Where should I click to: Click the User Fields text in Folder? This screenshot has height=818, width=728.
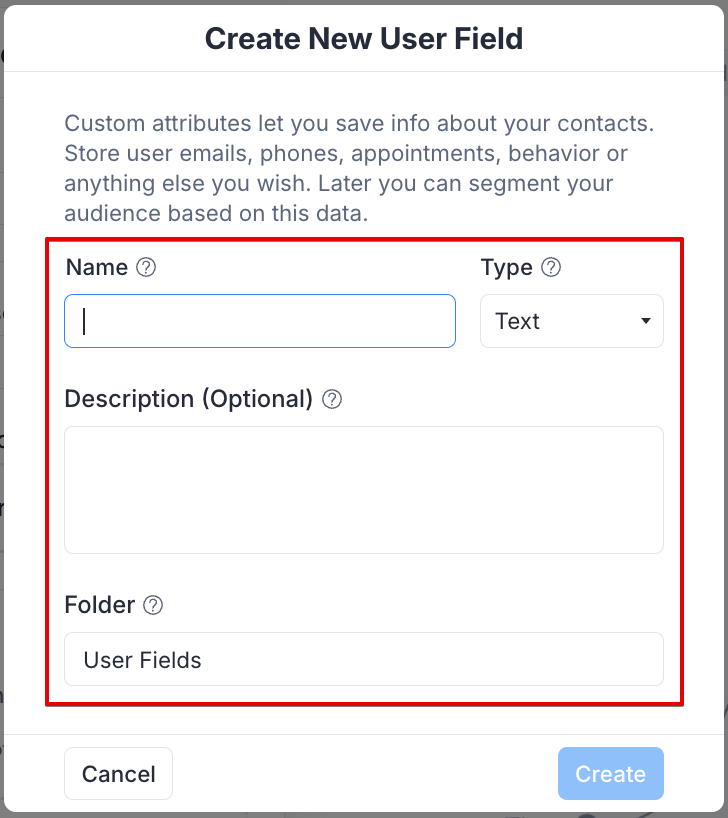[x=142, y=660]
